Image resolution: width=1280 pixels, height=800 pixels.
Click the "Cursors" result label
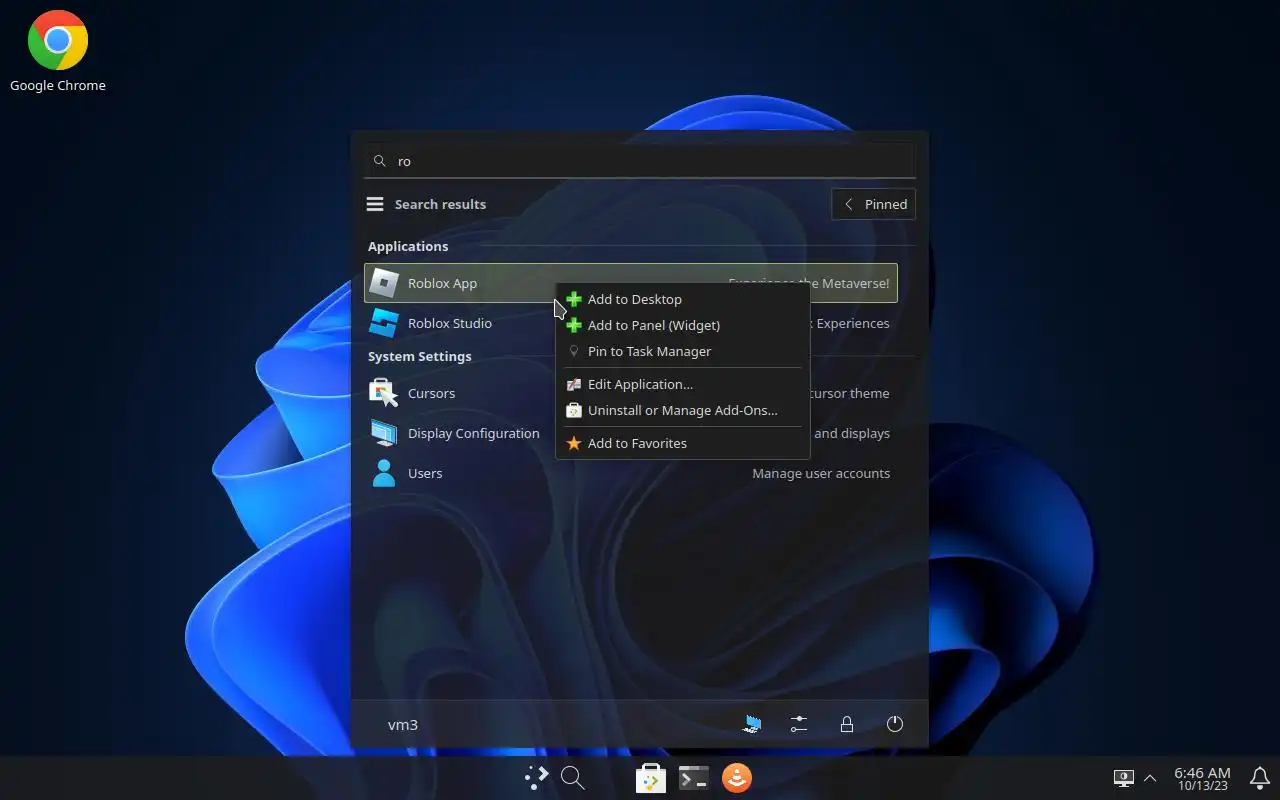[x=431, y=393]
